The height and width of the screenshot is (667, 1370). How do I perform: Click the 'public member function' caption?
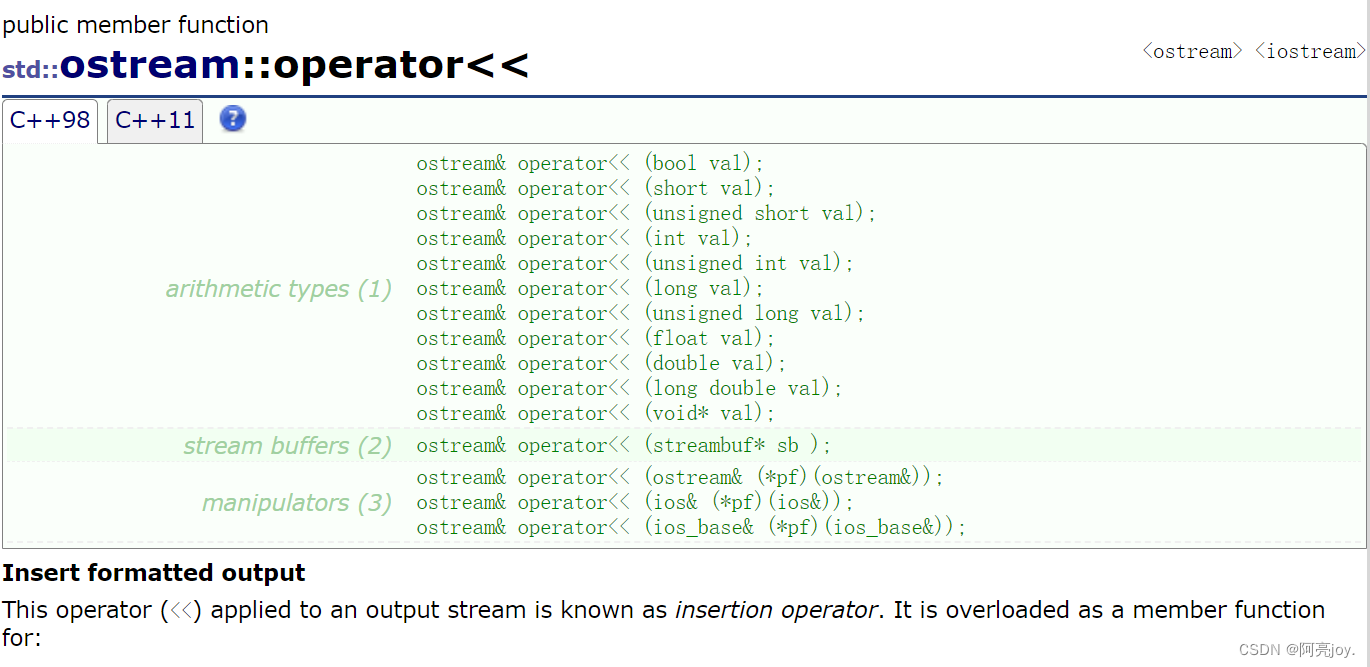click(x=135, y=25)
